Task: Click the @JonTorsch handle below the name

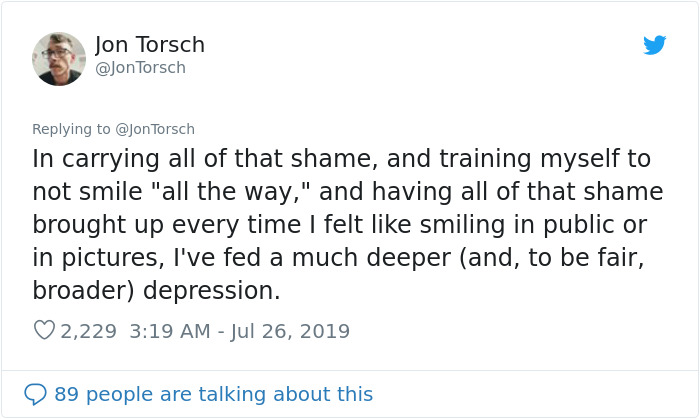Action: (x=140, y=68)
